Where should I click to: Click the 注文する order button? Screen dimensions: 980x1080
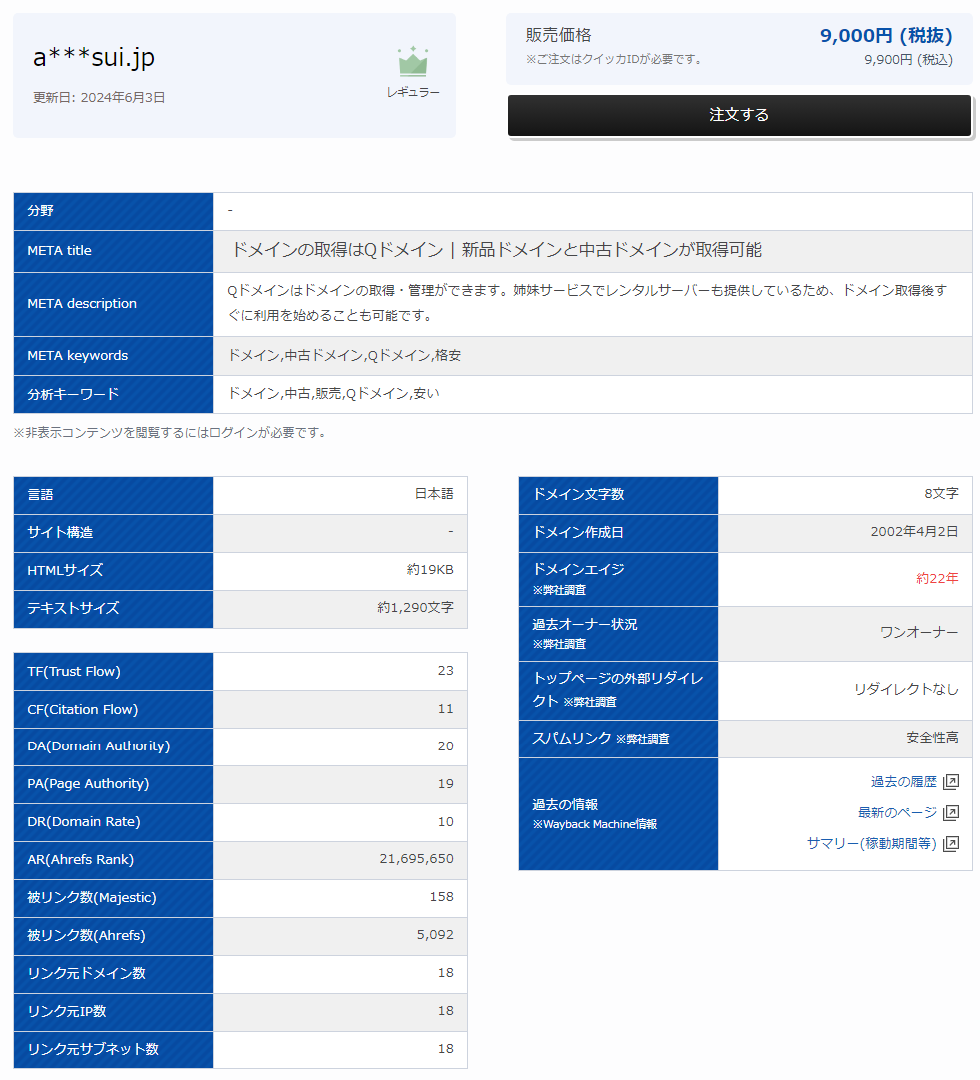click(x=739, y=115)
